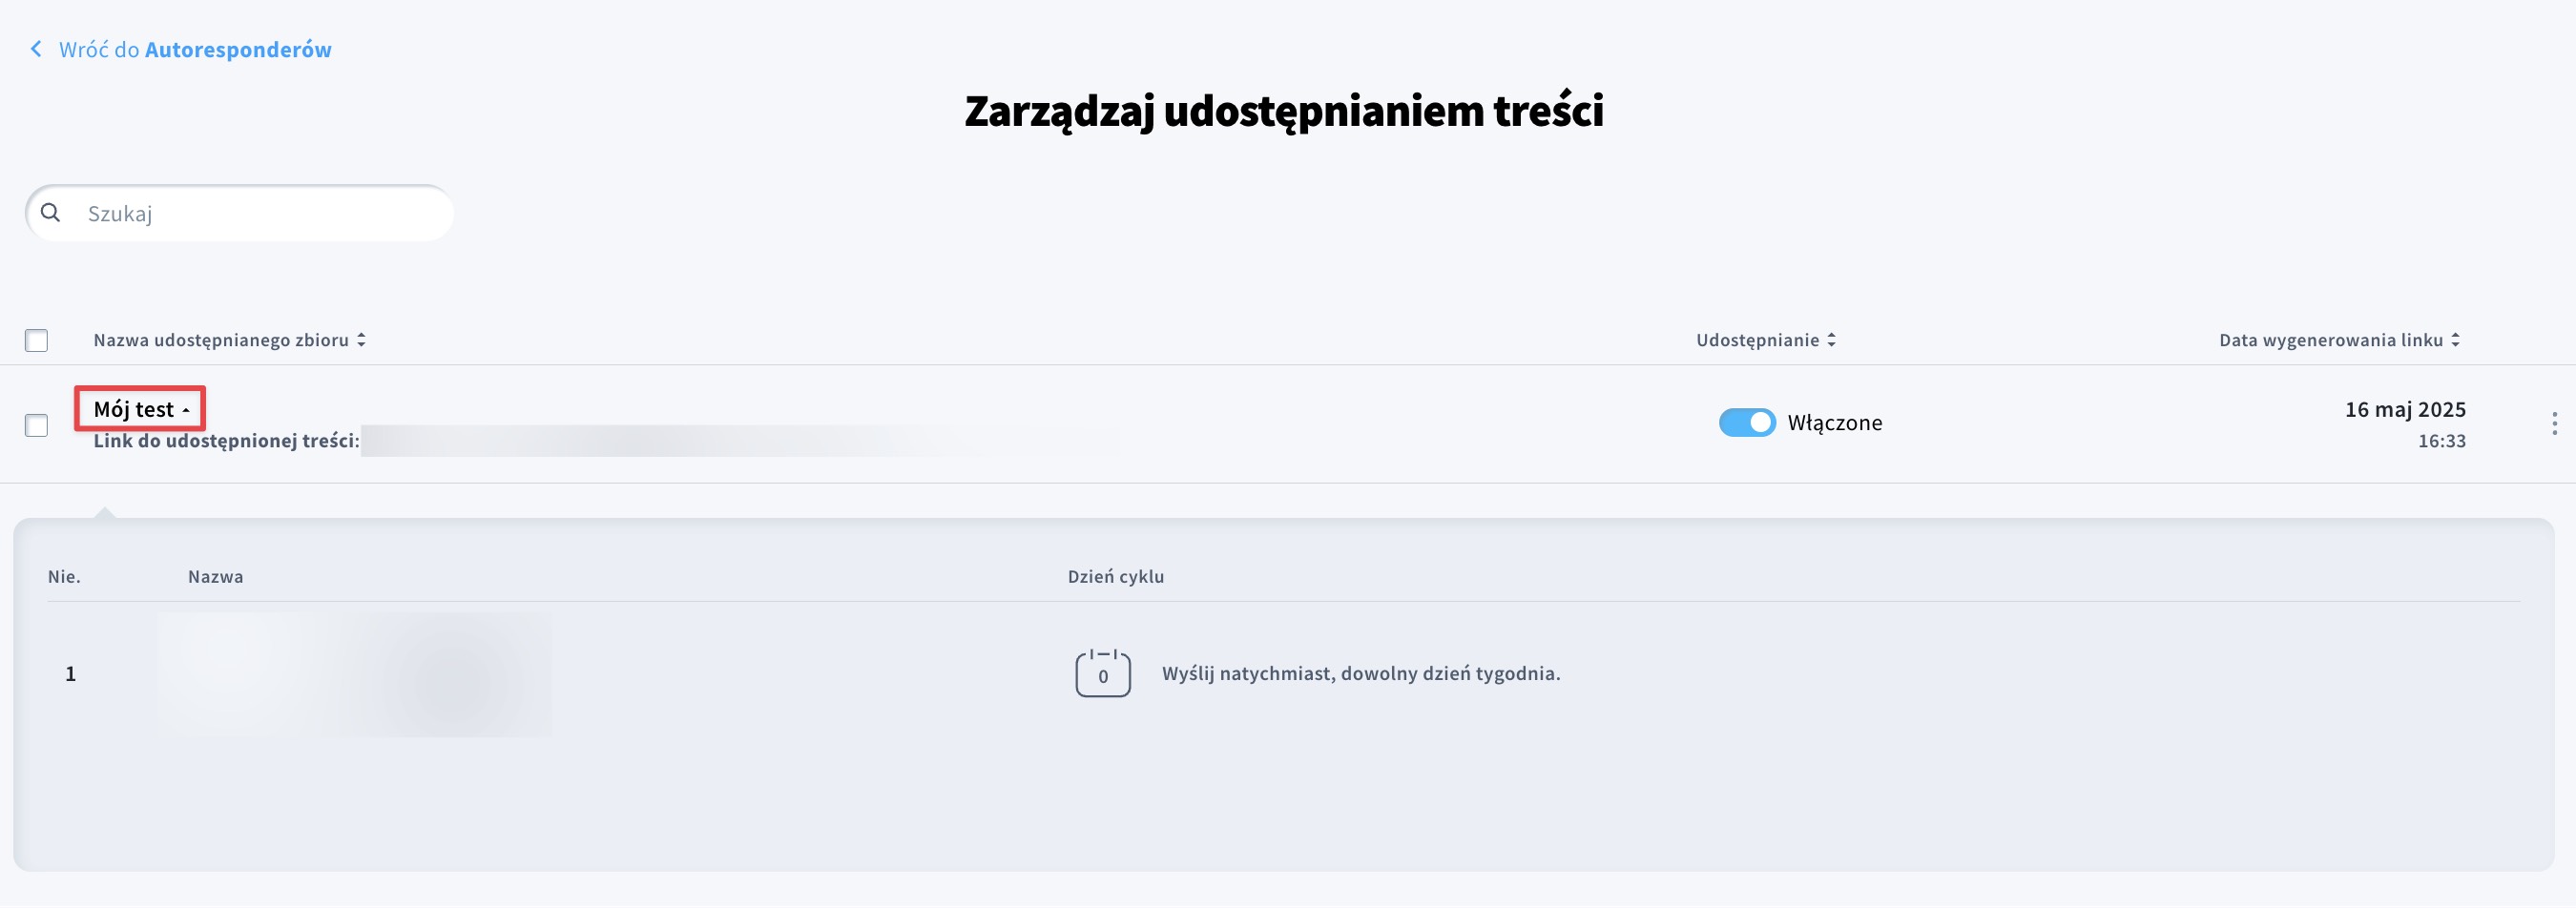This screenshot has width=2576, height=908.
Task: Click the day 0 calendar icon
Action: point(1102,674)
